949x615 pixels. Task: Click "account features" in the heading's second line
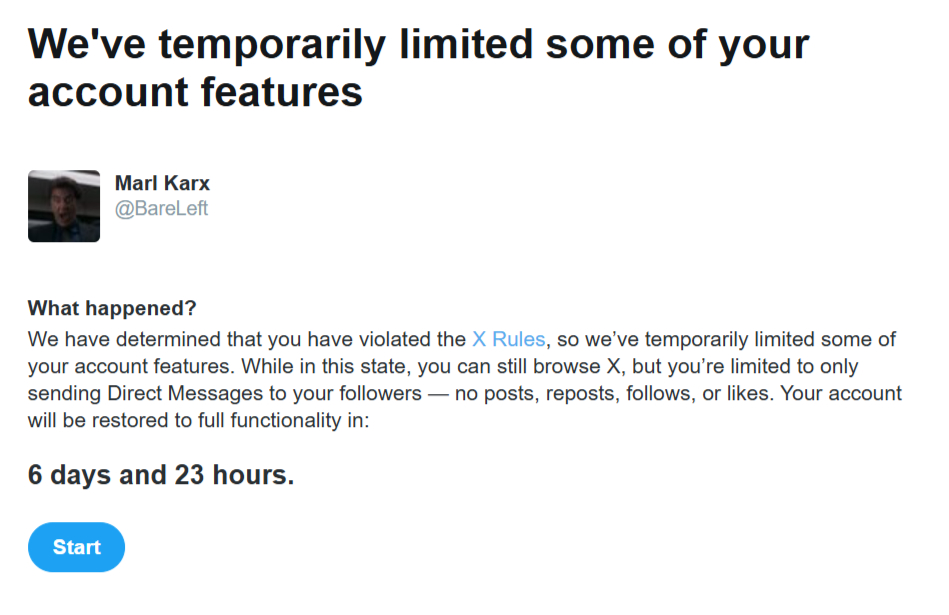click(x=195, y=92)
